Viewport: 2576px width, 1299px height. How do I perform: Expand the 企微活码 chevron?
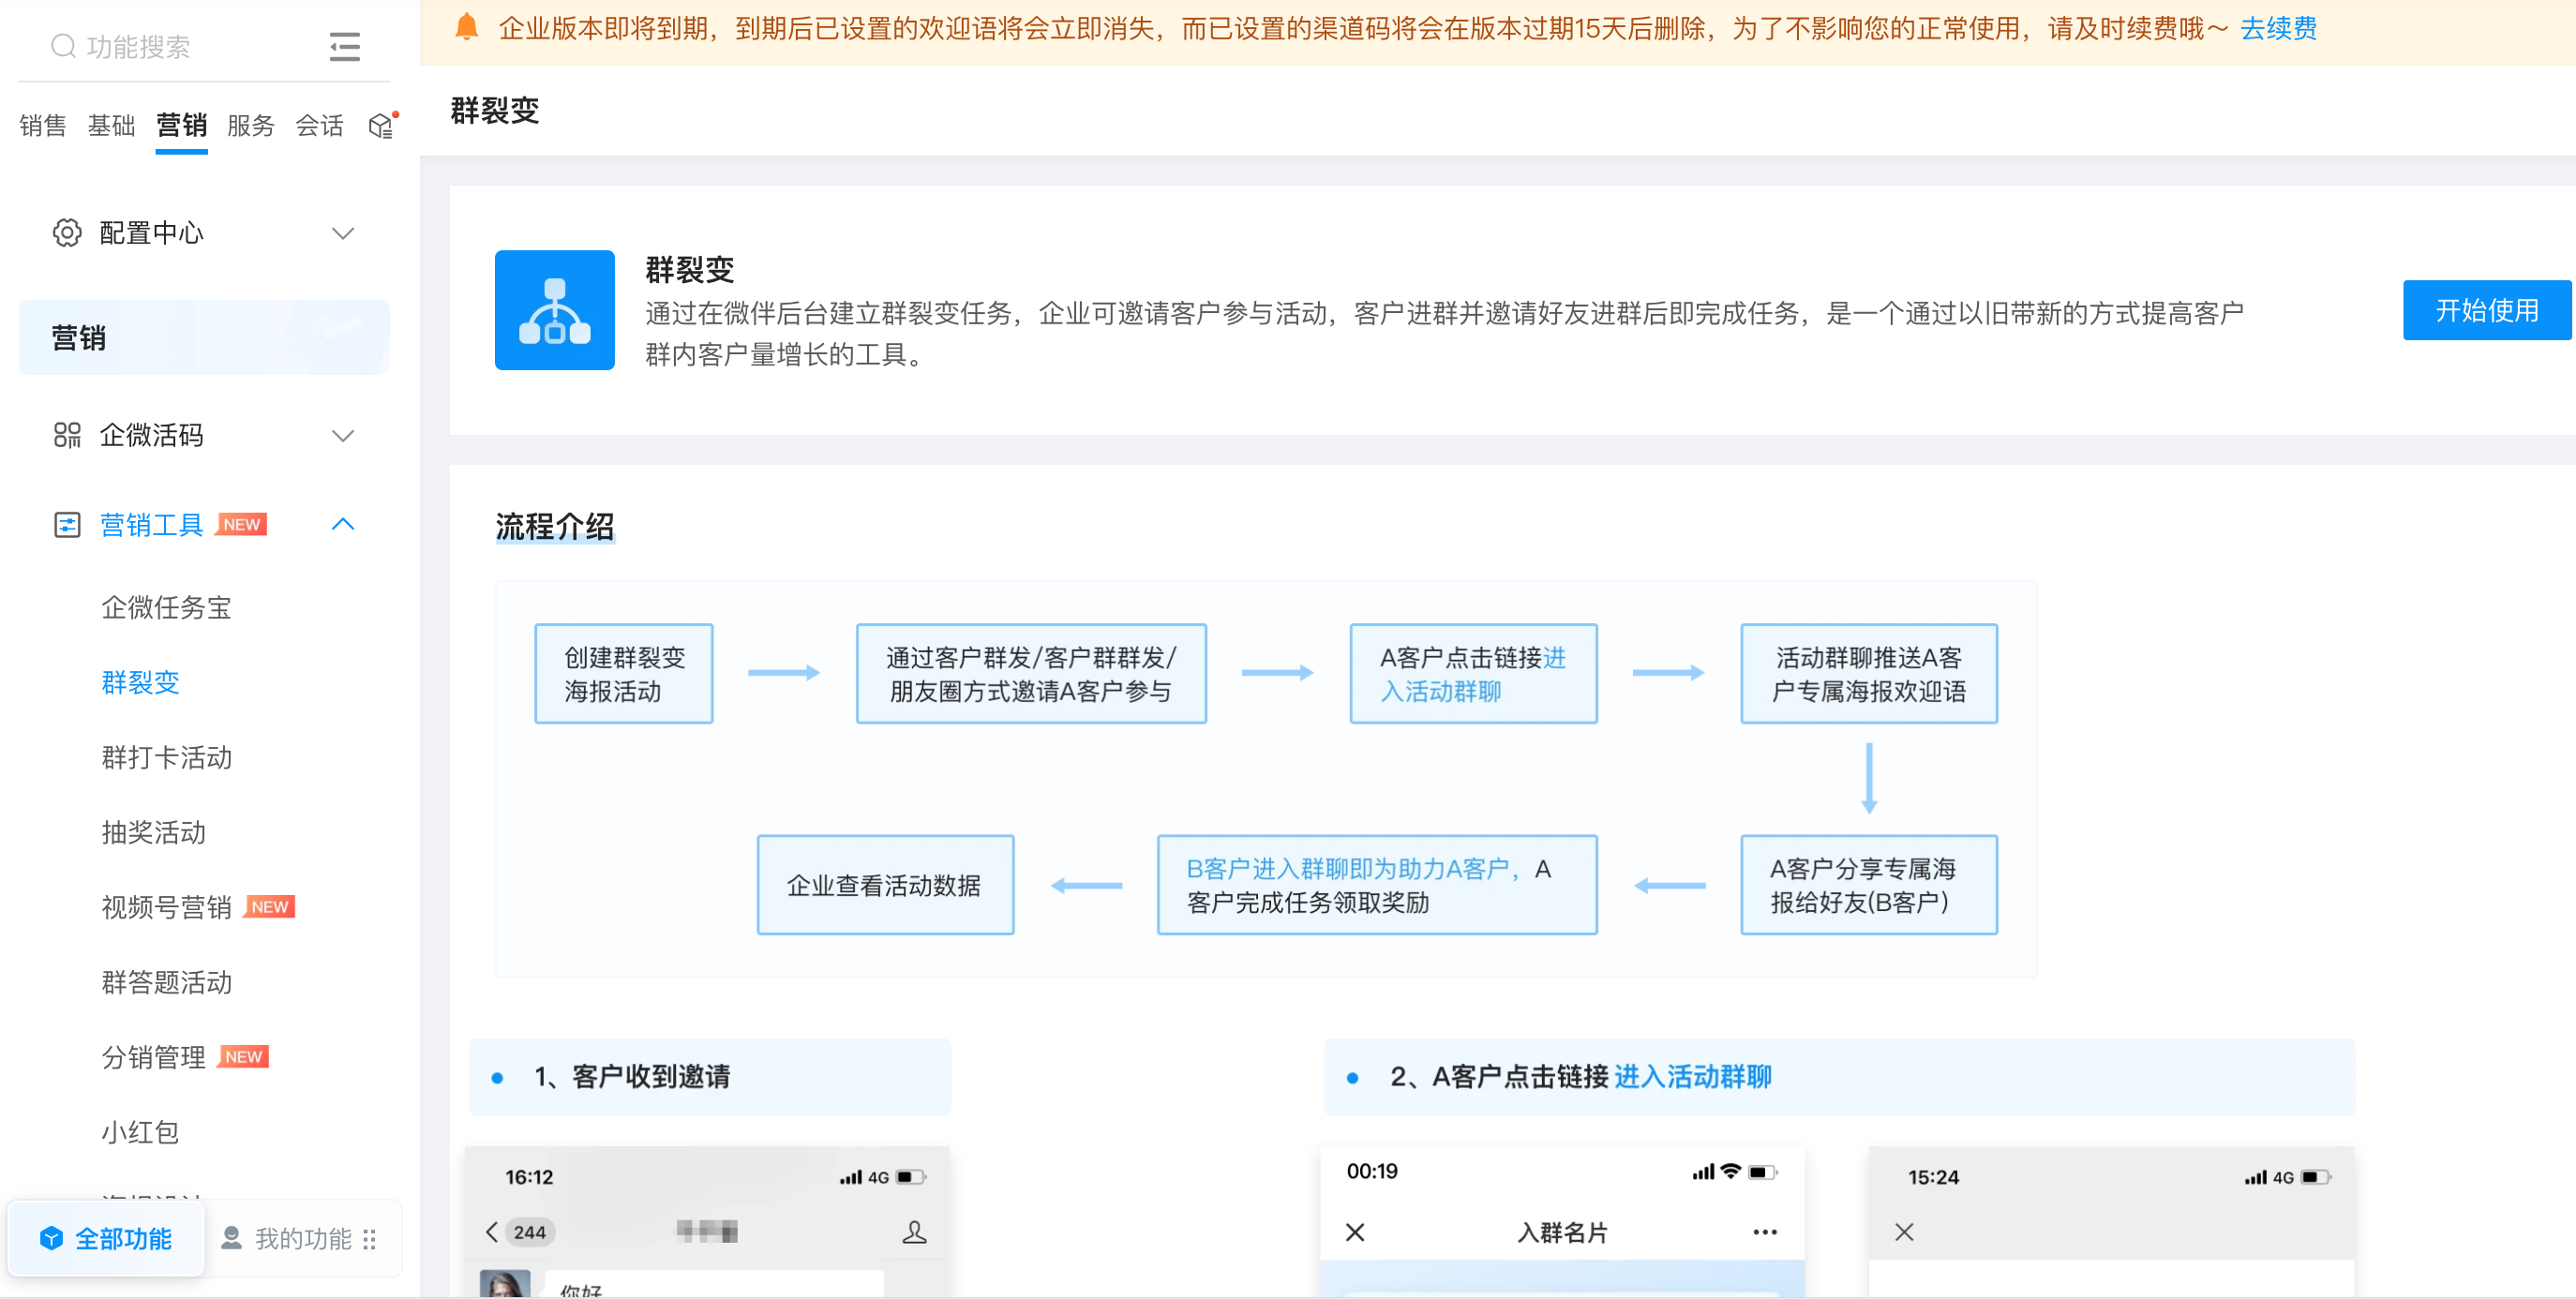point(343,435)
